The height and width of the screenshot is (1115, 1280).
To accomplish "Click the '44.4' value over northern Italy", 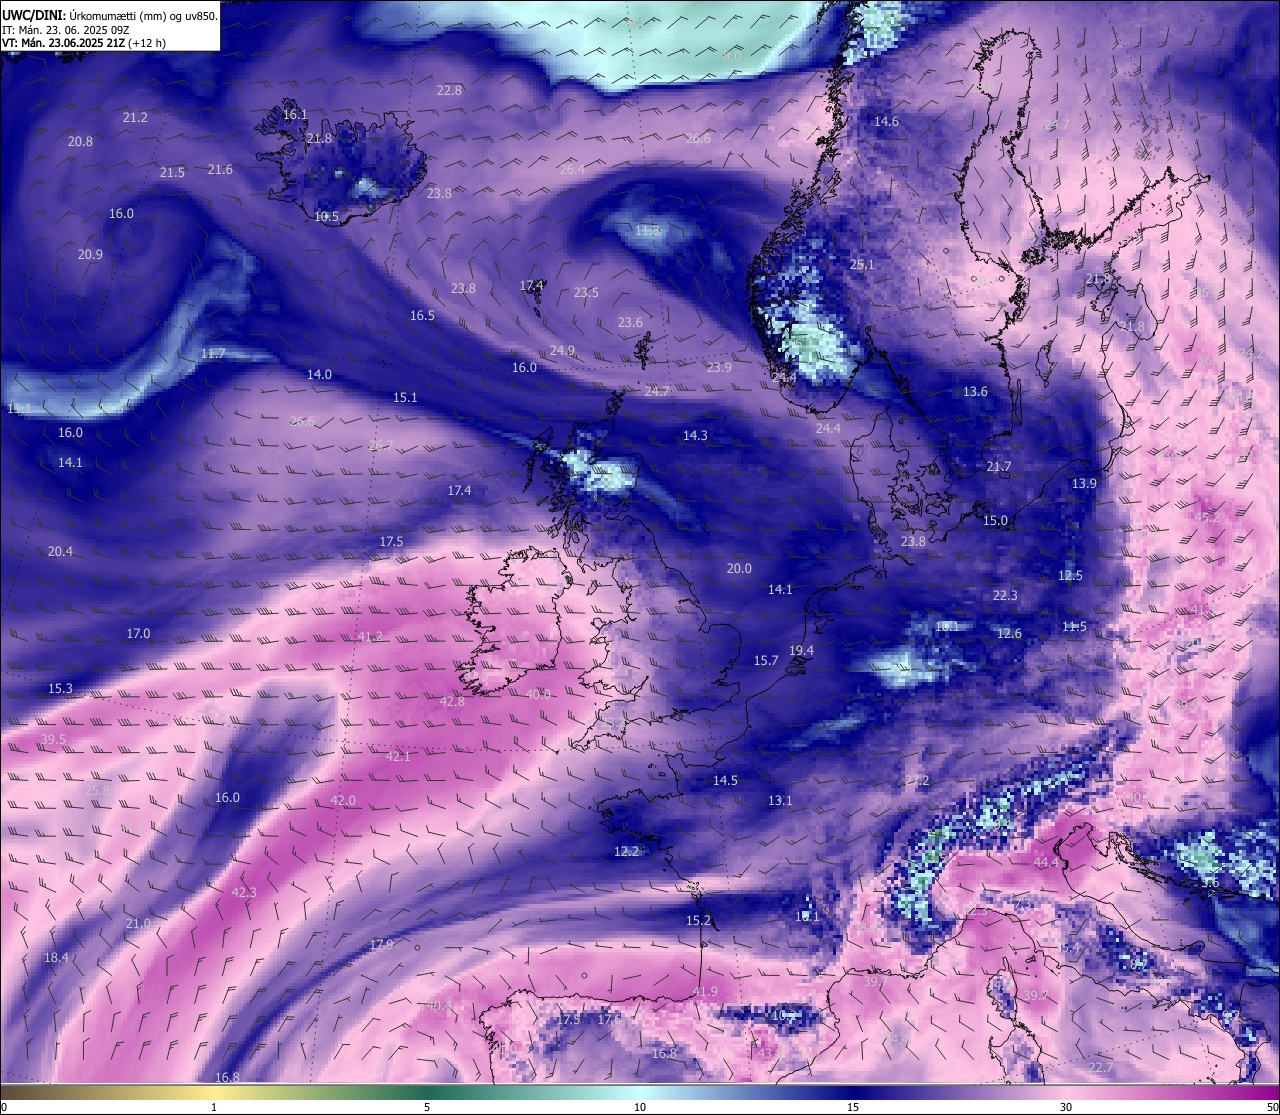I will click(1046, 863).
